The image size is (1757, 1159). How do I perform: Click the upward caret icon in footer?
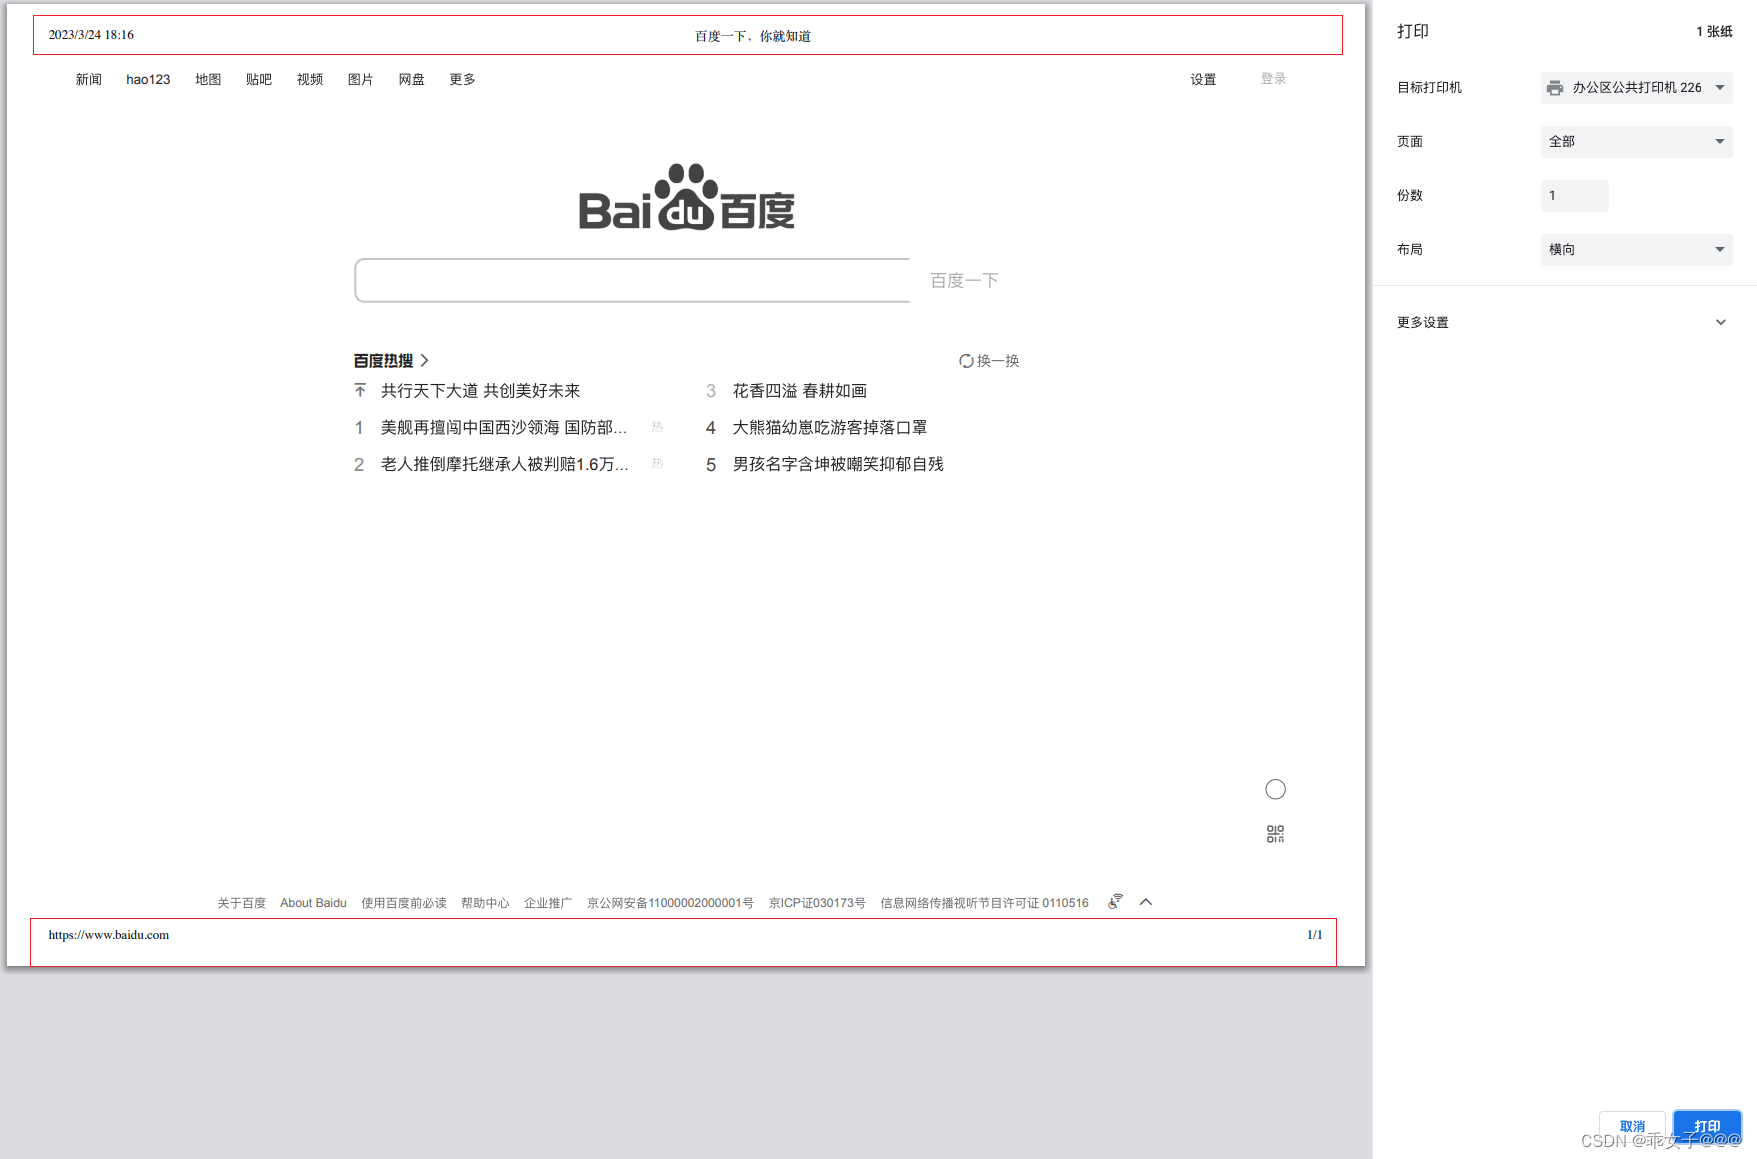tap(1146, 902)
